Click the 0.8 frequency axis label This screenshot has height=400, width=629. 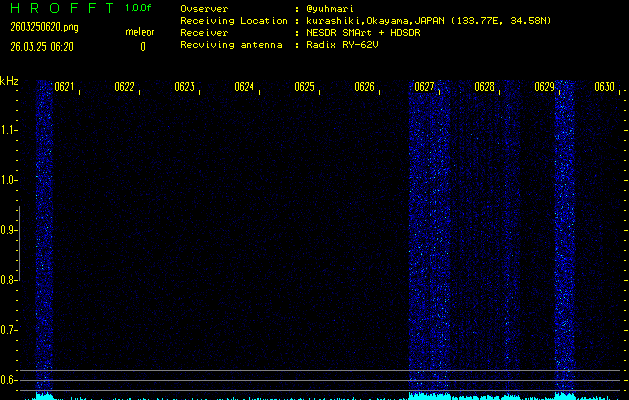[9, 280]
